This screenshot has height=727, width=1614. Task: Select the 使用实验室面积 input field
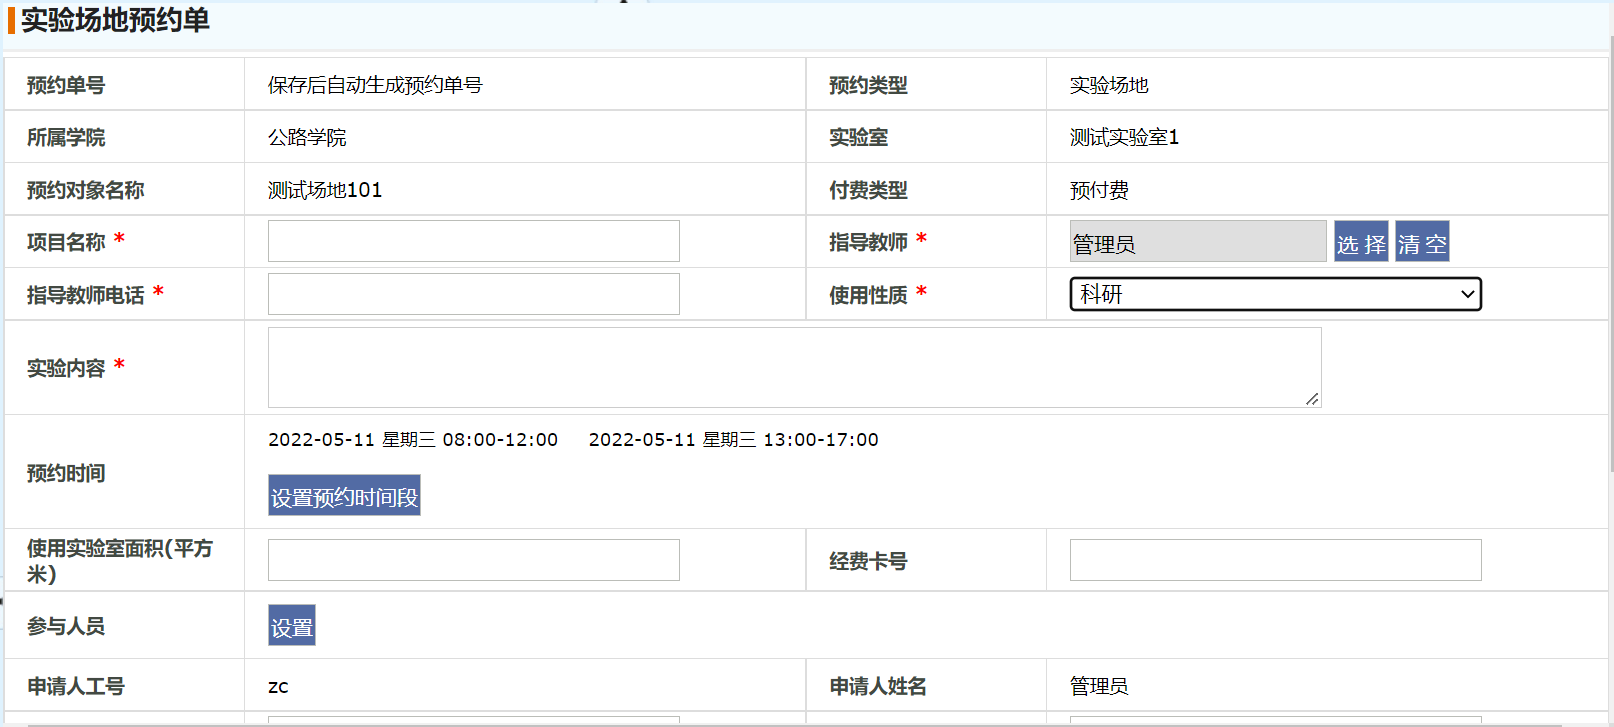(473, 560)
